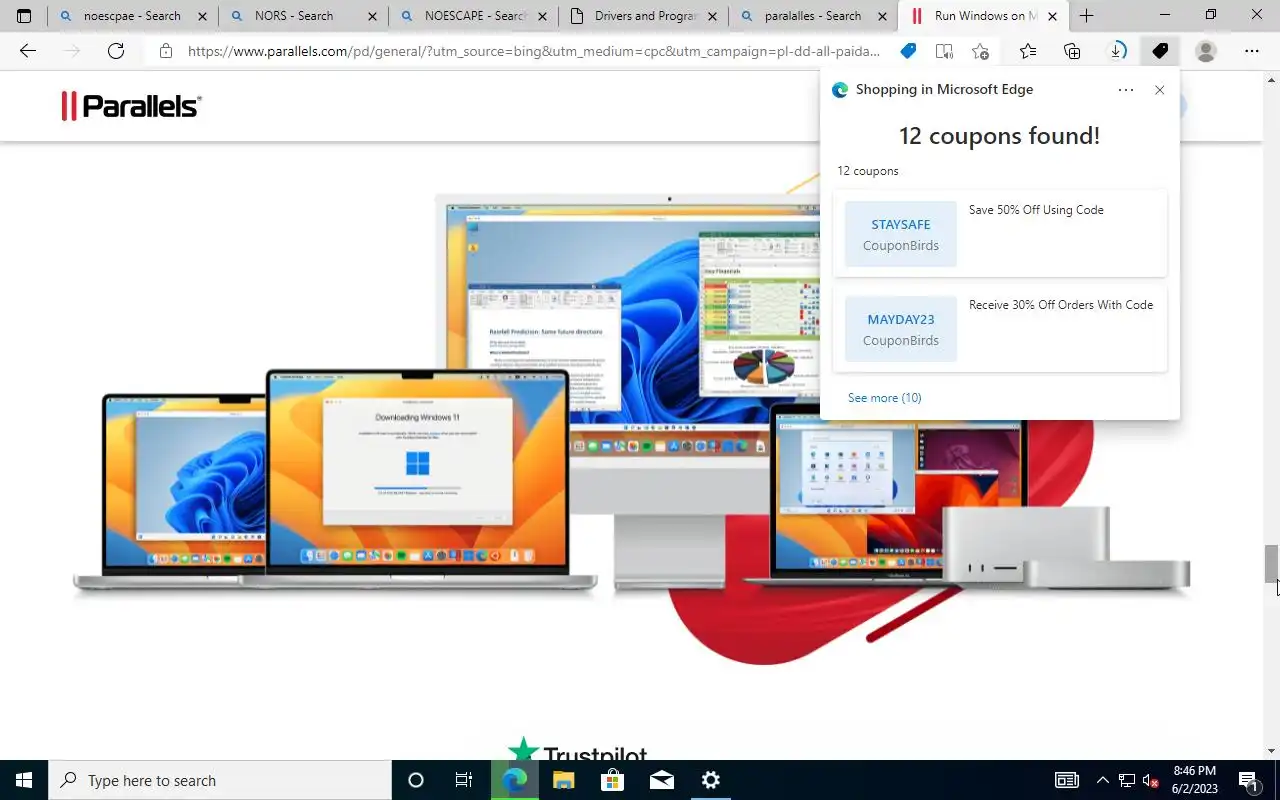Click the scrollbar down arrow
Image resolution: width=1280 pixels, height=800 pixels.
[1271, 751]
